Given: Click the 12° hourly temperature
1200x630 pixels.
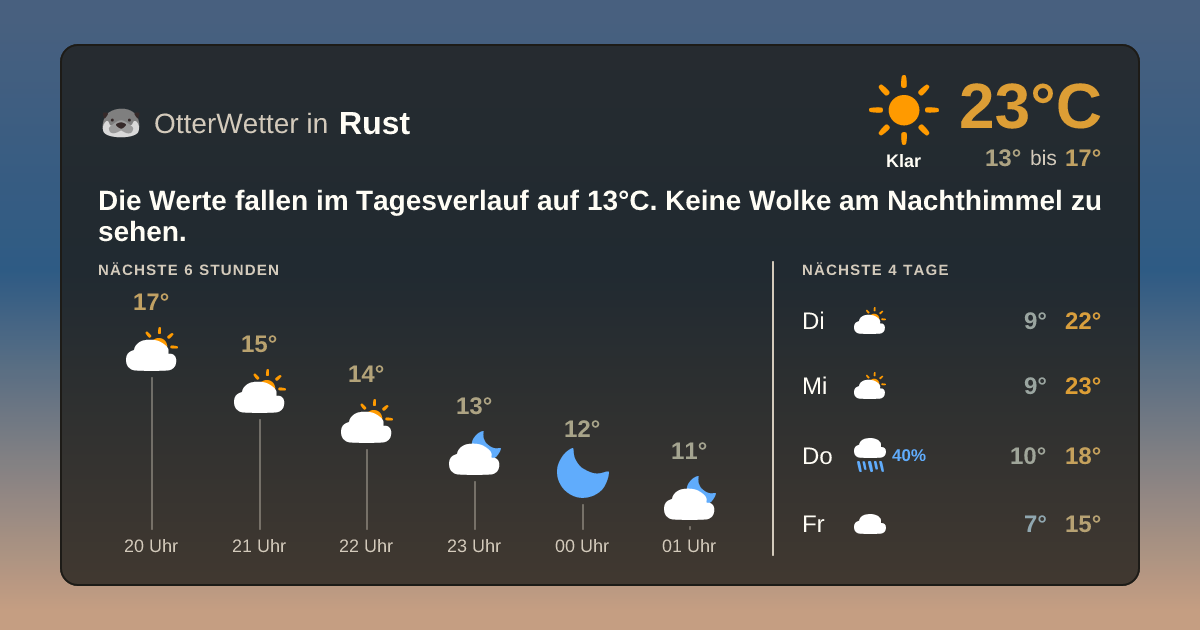Looking at the screenshot, I should click(582, 429).
